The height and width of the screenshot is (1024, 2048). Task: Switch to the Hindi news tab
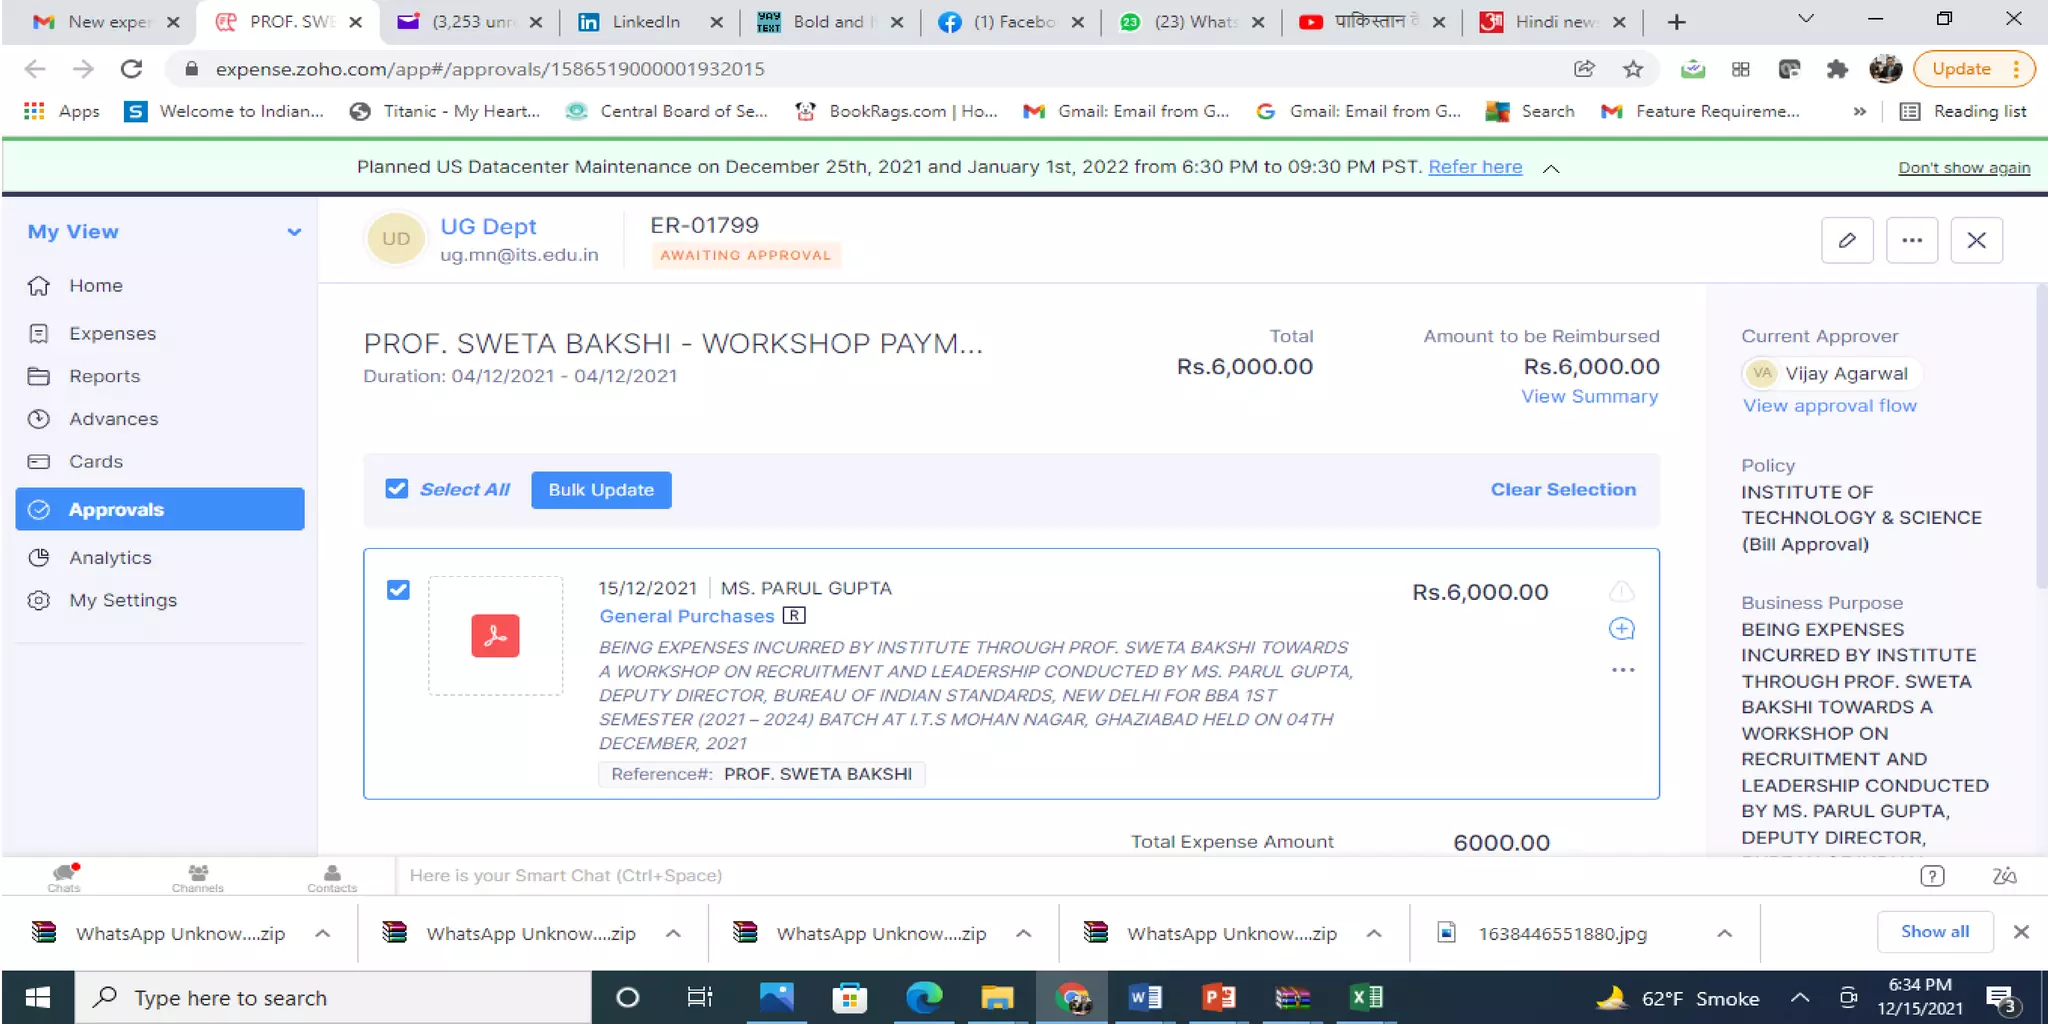pyautogui.click(x=1552, y=22)
